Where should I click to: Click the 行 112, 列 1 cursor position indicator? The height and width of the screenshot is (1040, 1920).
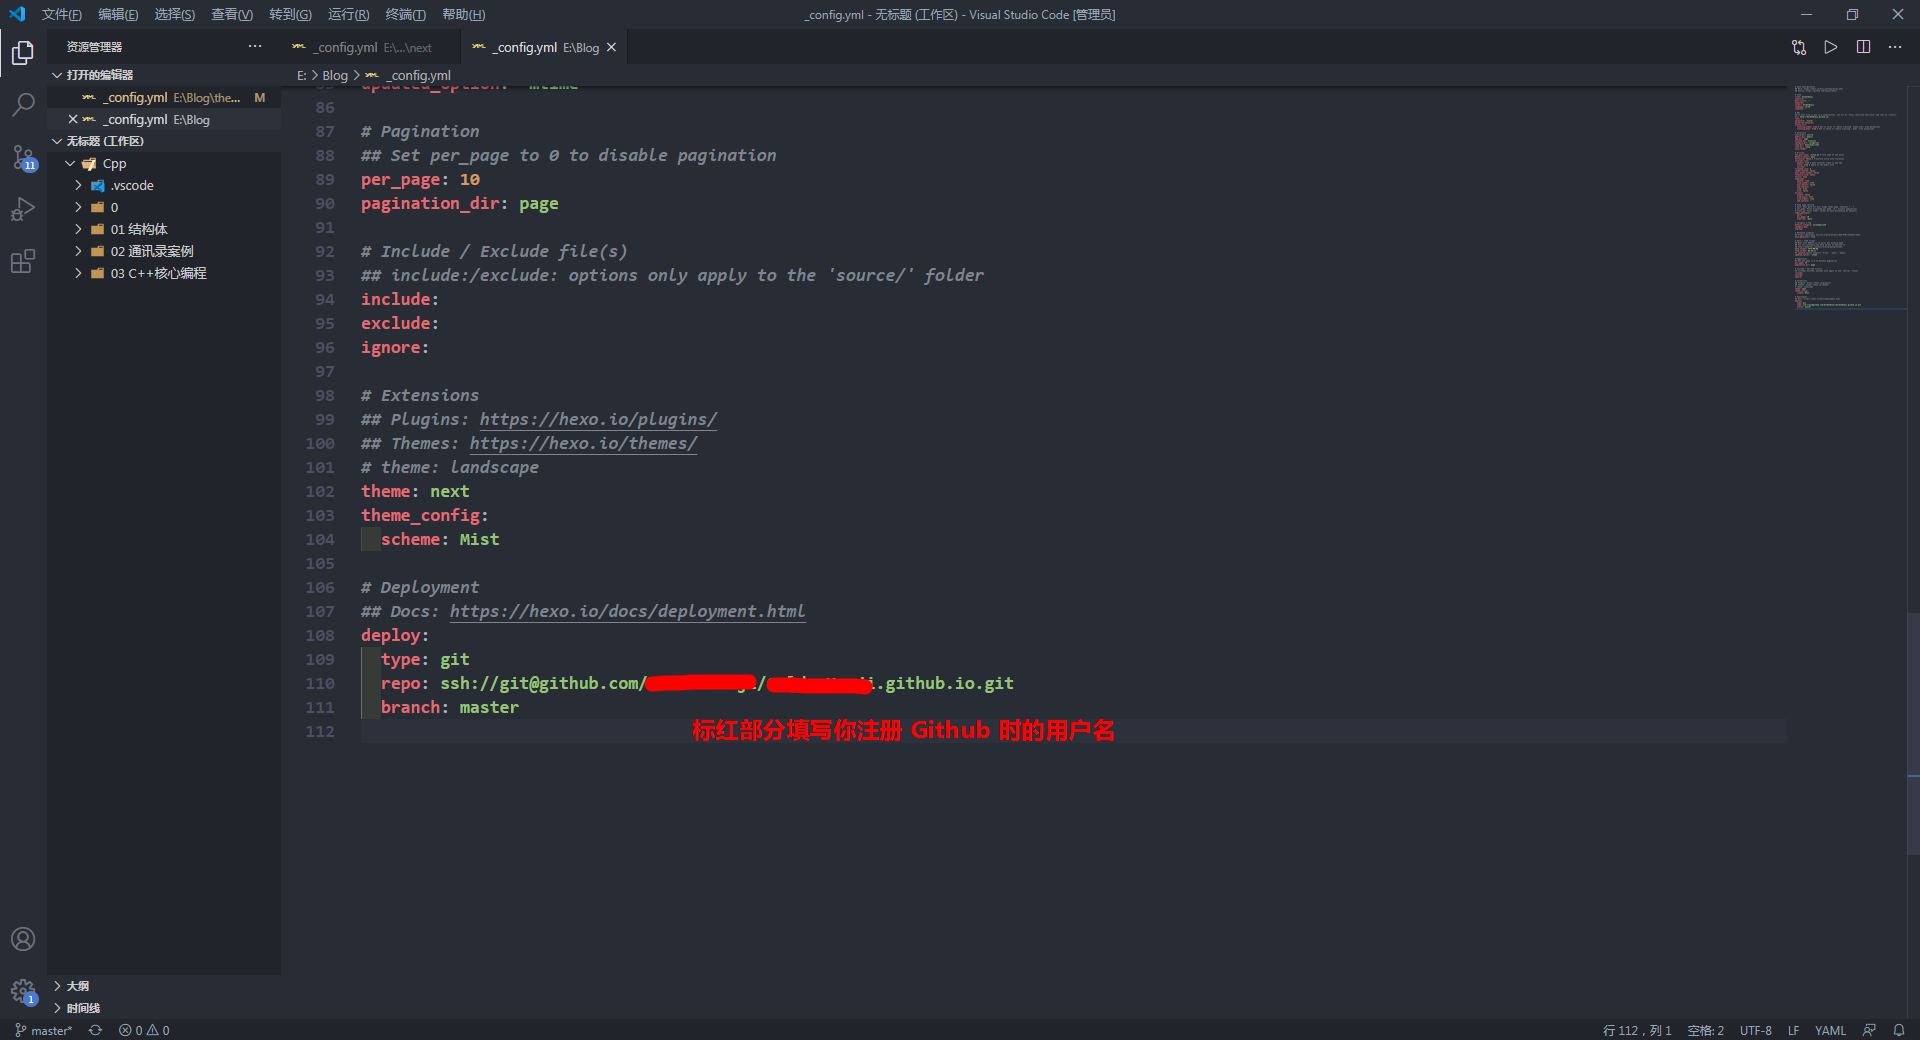tap(1637, 1030)
